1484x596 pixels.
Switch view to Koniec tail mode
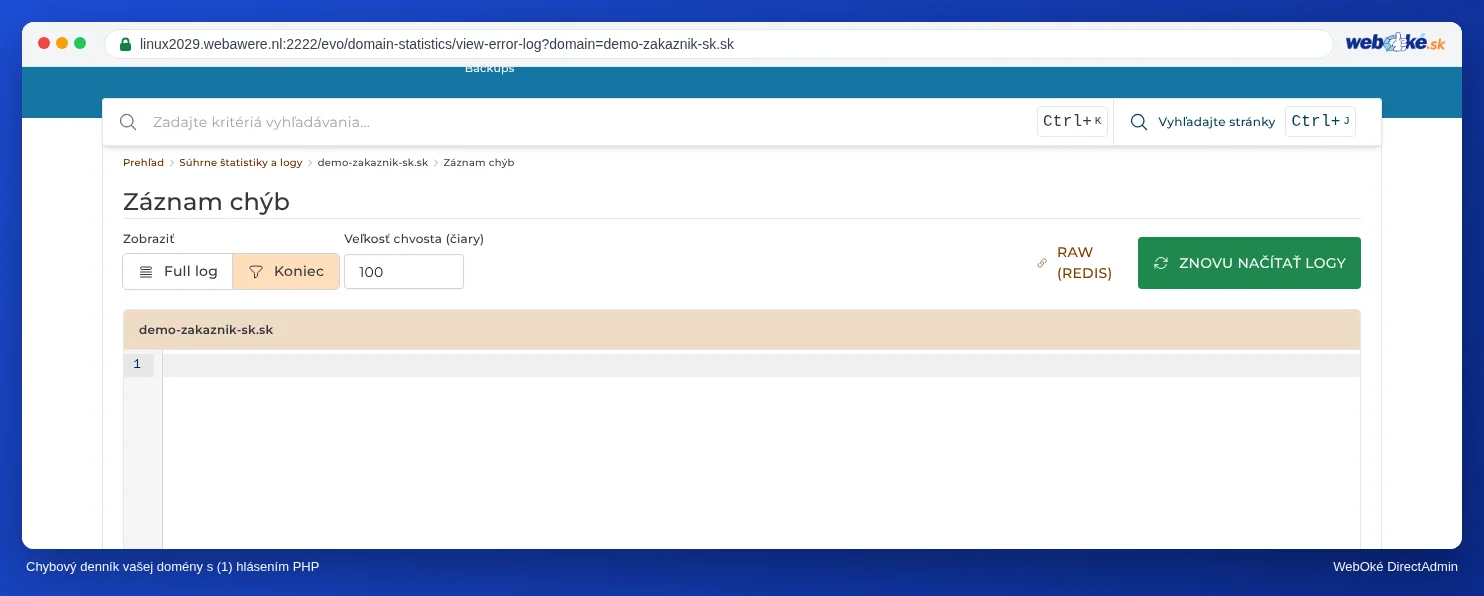click(x=286, y=271)
